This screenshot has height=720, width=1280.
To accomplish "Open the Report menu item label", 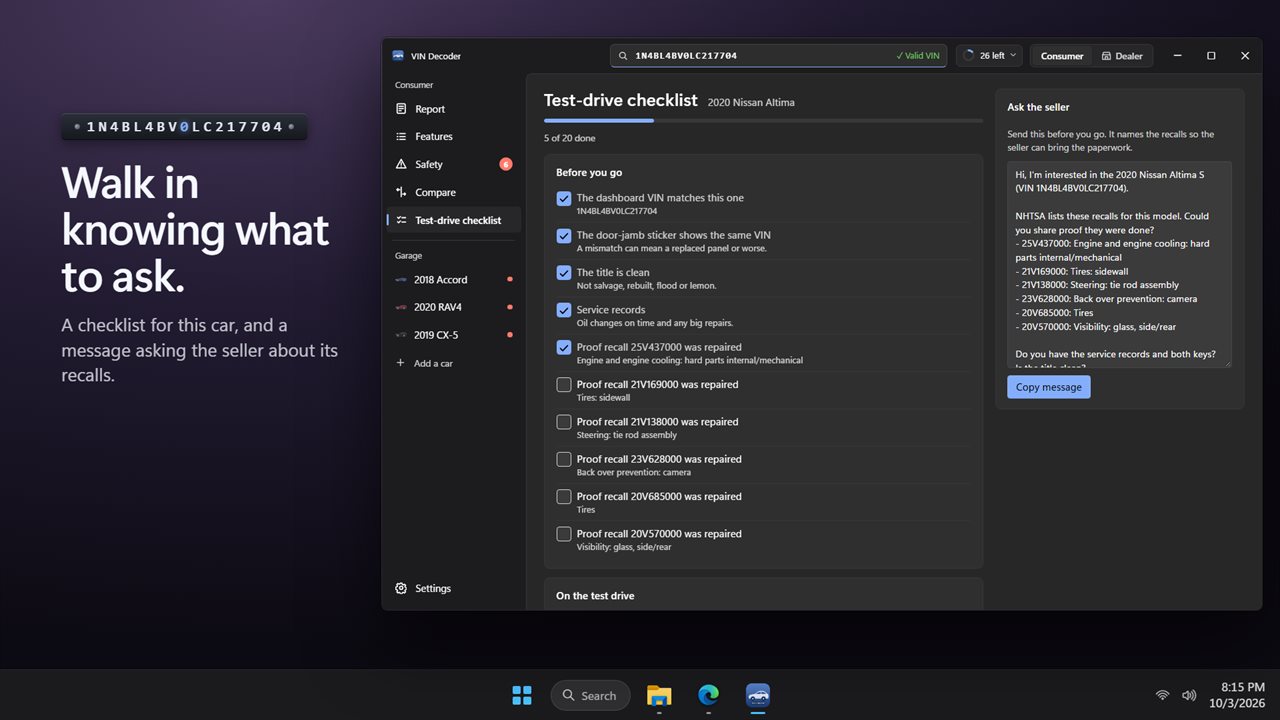I will pos(430,109).
